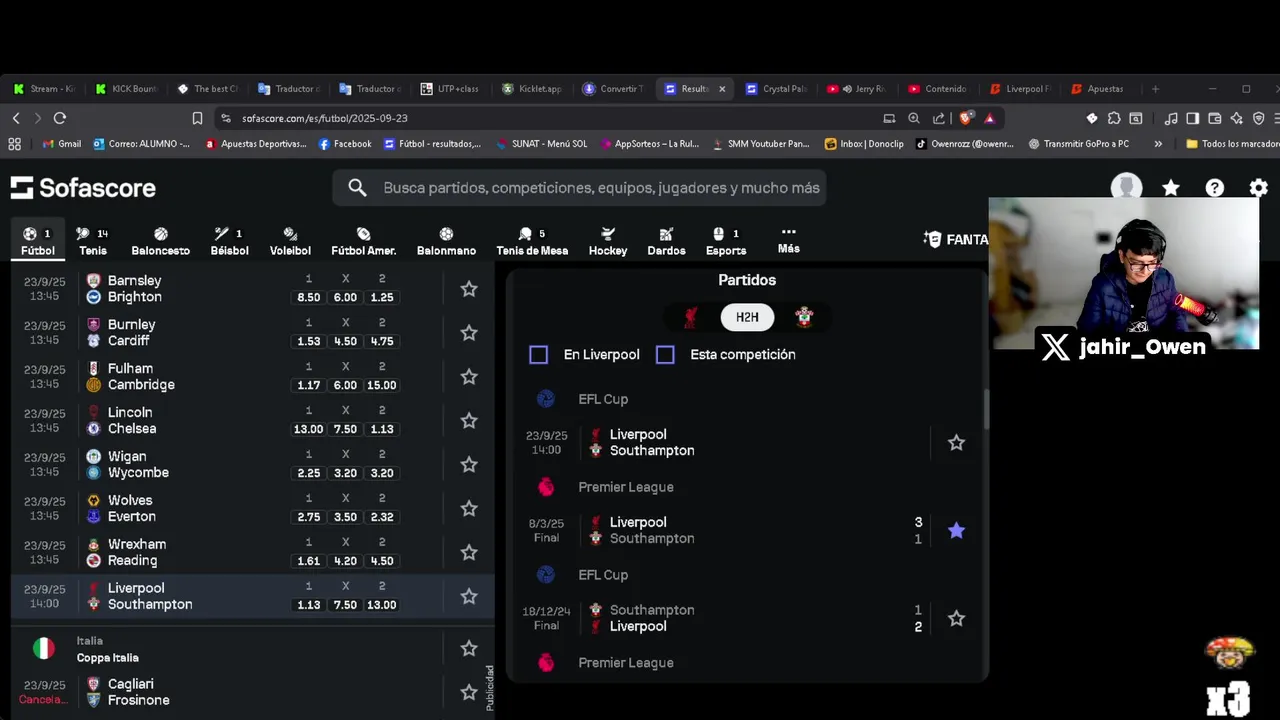
Task: Open the Liverpool vs Southampton match row
Action: coord(252,596)
